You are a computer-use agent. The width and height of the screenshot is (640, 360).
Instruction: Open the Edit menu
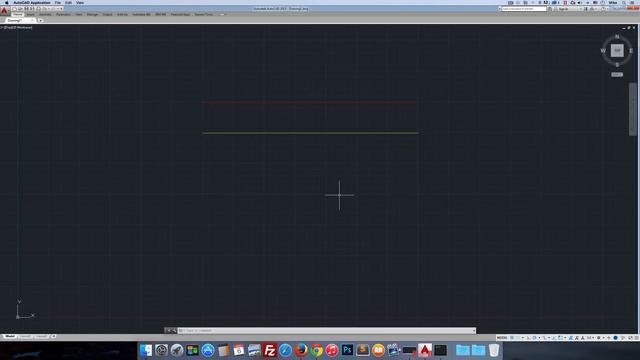(x=68, y=2)
